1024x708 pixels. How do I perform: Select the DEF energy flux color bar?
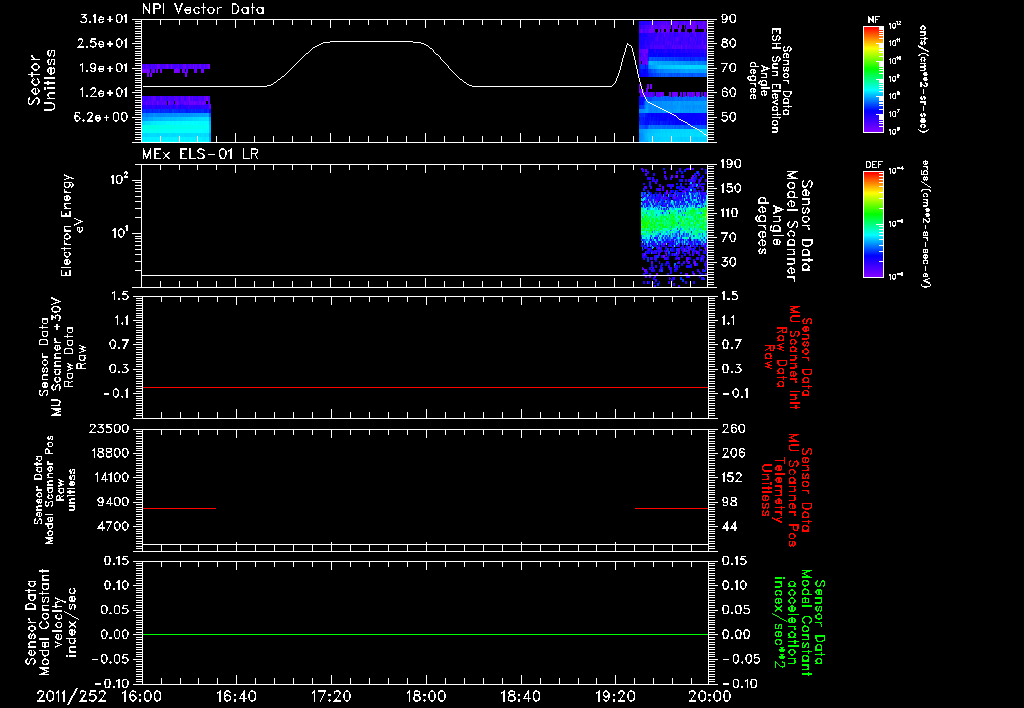click(874, 224)
